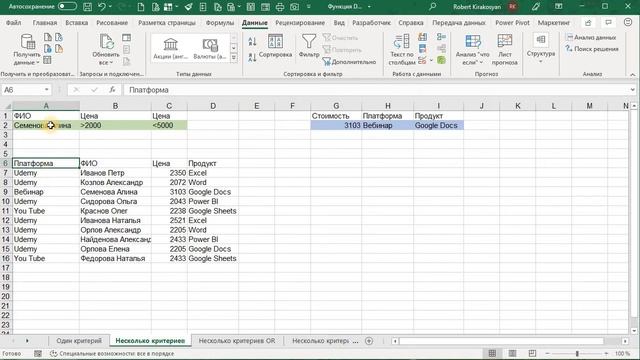Image resolution: width=640 pixels, height=360 pixels.
Task: Click the zoom slider handle
Action: click(x=577, y=353)
